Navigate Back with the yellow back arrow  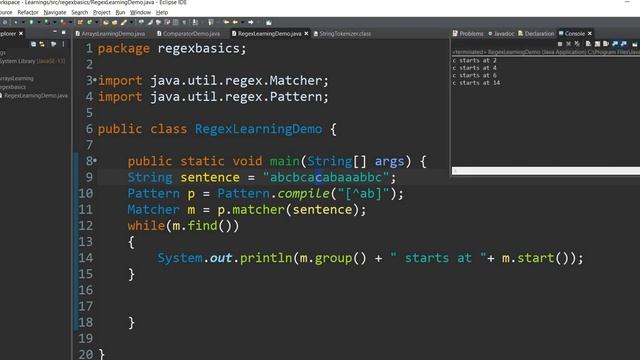click(235, 22)
